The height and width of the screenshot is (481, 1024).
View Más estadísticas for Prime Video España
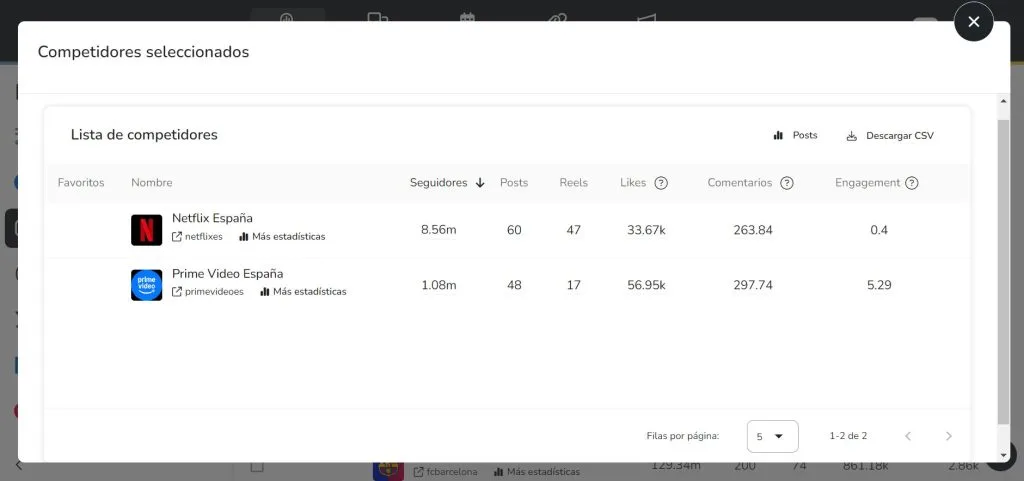pyautogui.click(x=303, y=292)
